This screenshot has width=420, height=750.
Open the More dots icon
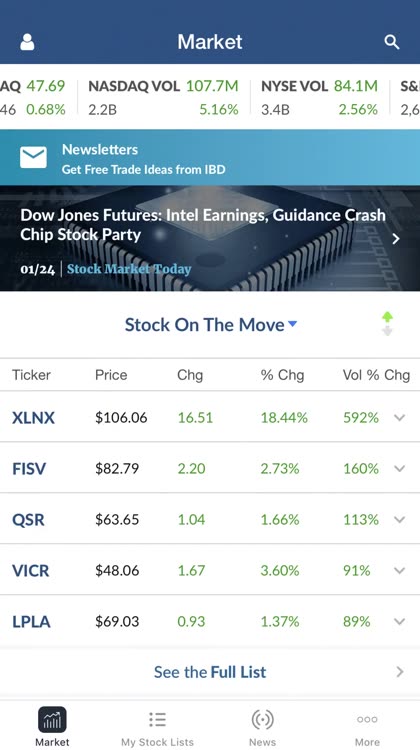point(367,719)
